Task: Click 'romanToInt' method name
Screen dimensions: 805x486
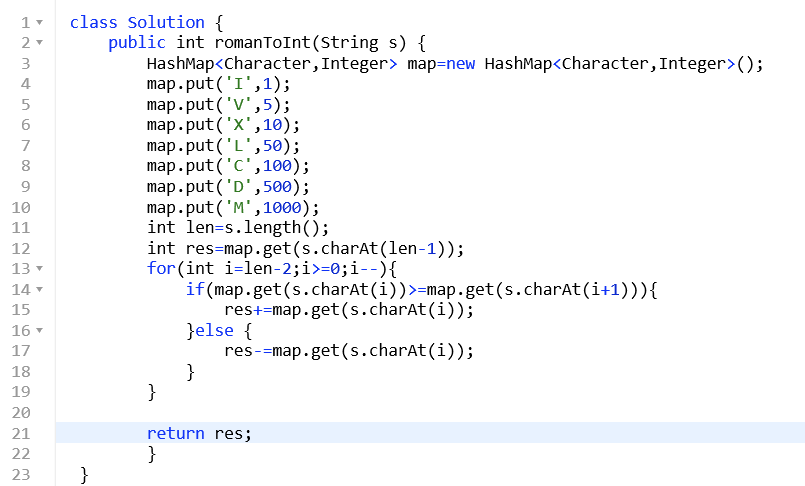Action: (262, 43)
